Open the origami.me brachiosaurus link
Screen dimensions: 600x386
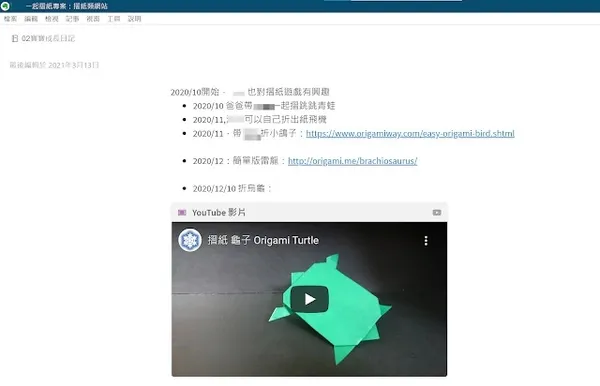(352, 161)
